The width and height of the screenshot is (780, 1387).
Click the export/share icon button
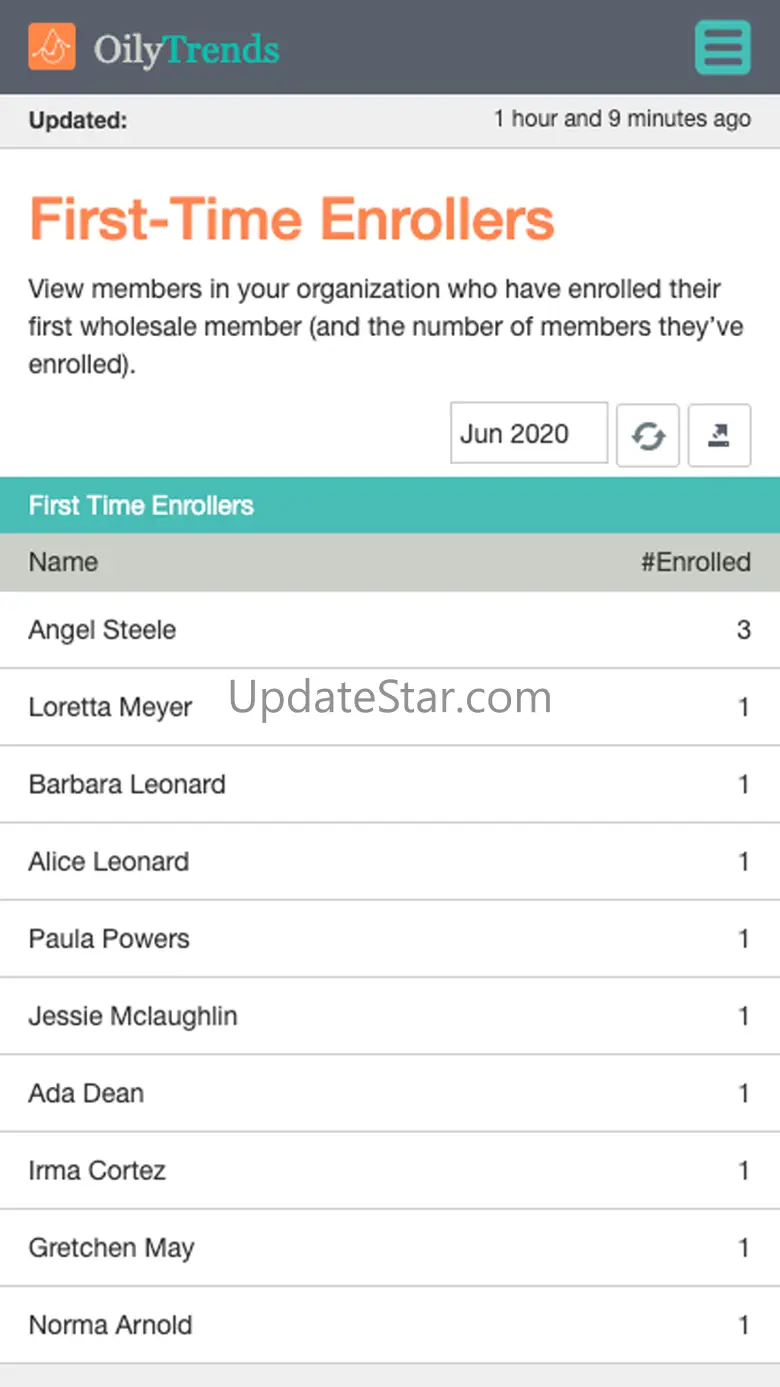719,435
